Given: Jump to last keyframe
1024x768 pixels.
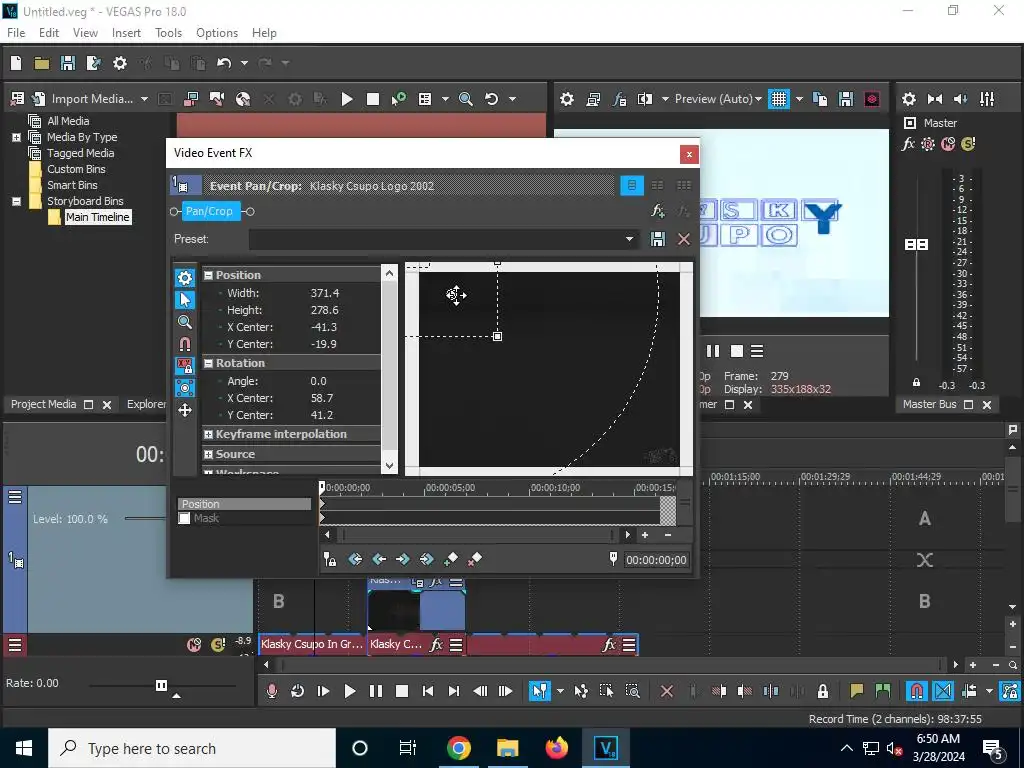Looking at the screenshot, I should 426,560.
